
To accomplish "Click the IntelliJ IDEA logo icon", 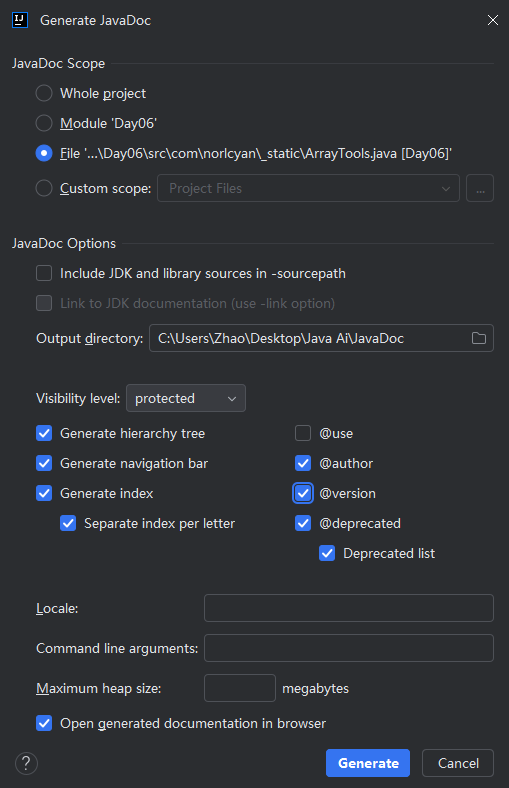I will 20,20.
